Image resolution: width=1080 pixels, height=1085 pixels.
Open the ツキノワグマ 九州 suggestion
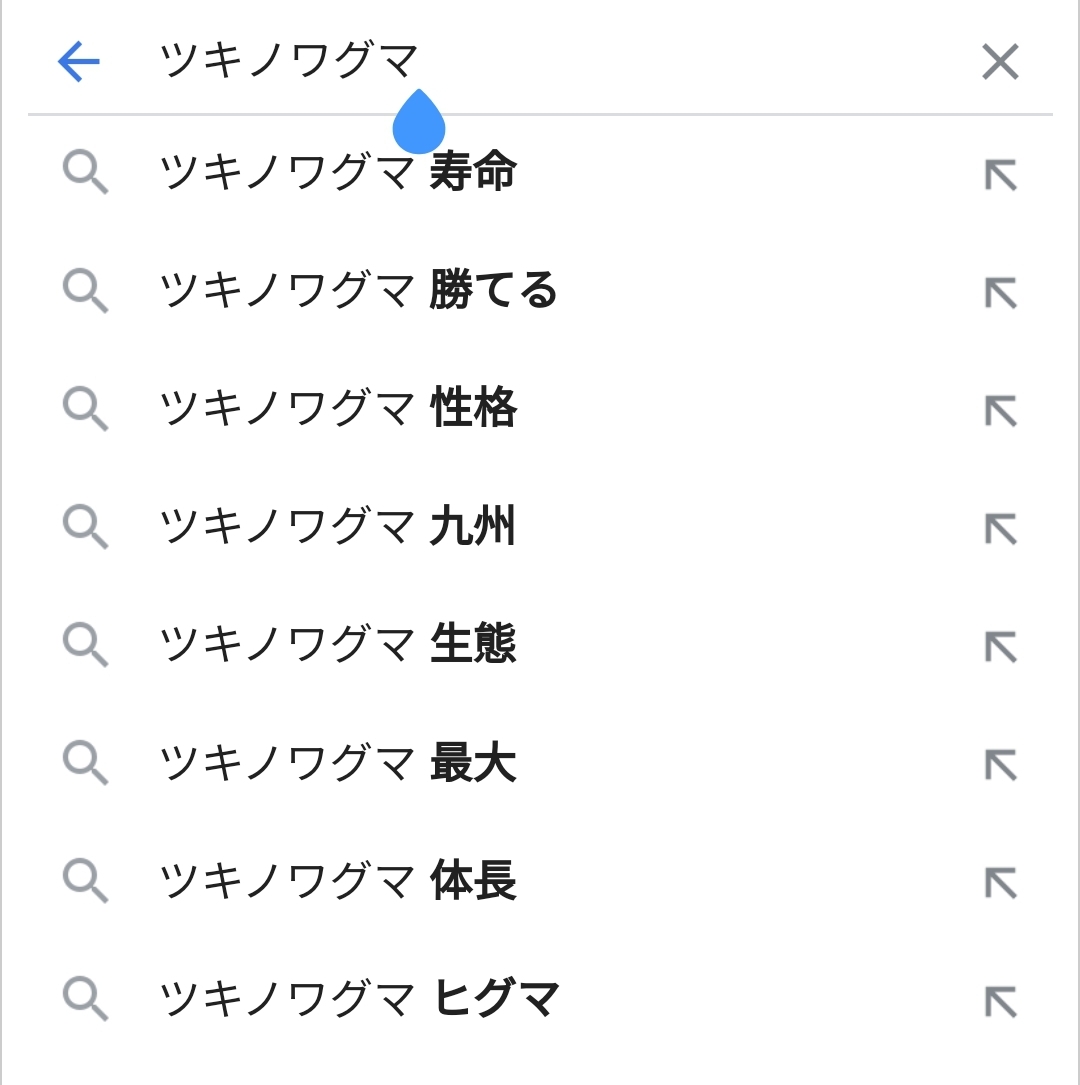click(338, 527)
